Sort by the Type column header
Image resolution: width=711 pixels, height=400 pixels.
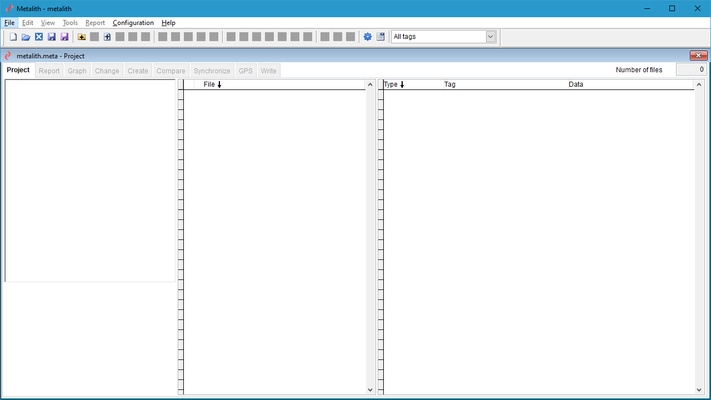pos(394,84)
